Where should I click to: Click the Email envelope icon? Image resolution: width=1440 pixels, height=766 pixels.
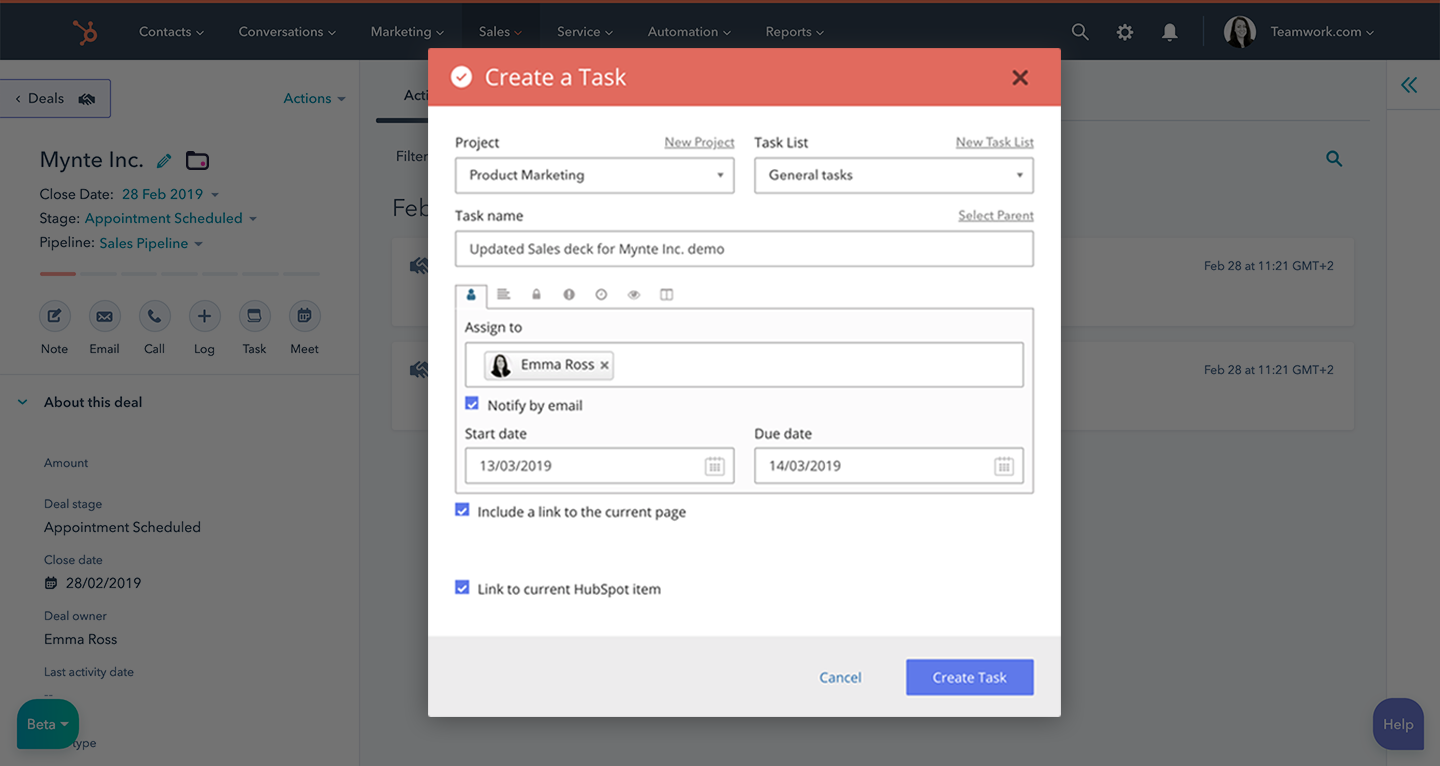(104, 317)
